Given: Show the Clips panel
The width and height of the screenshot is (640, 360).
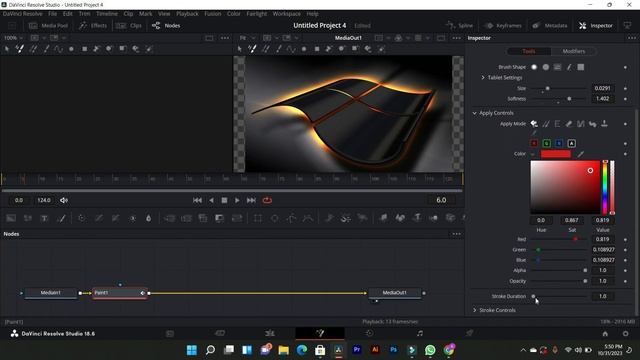Looking at the screenshot, I should coord(129,25).
